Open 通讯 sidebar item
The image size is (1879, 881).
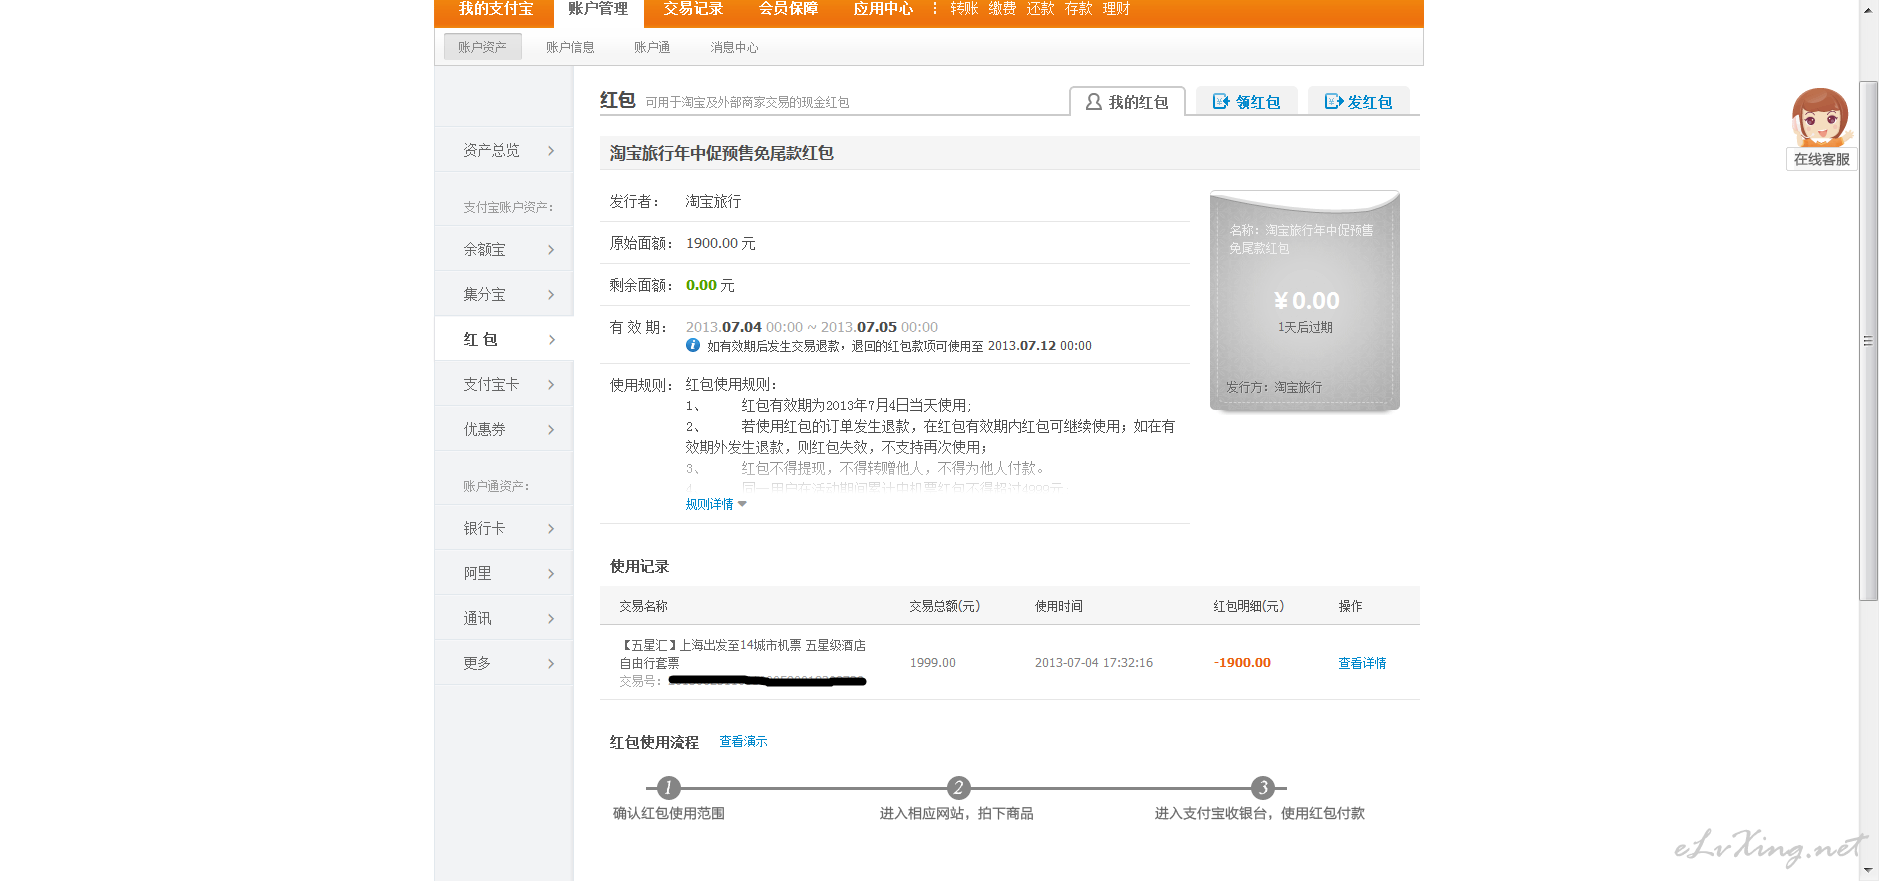point(504,618)
